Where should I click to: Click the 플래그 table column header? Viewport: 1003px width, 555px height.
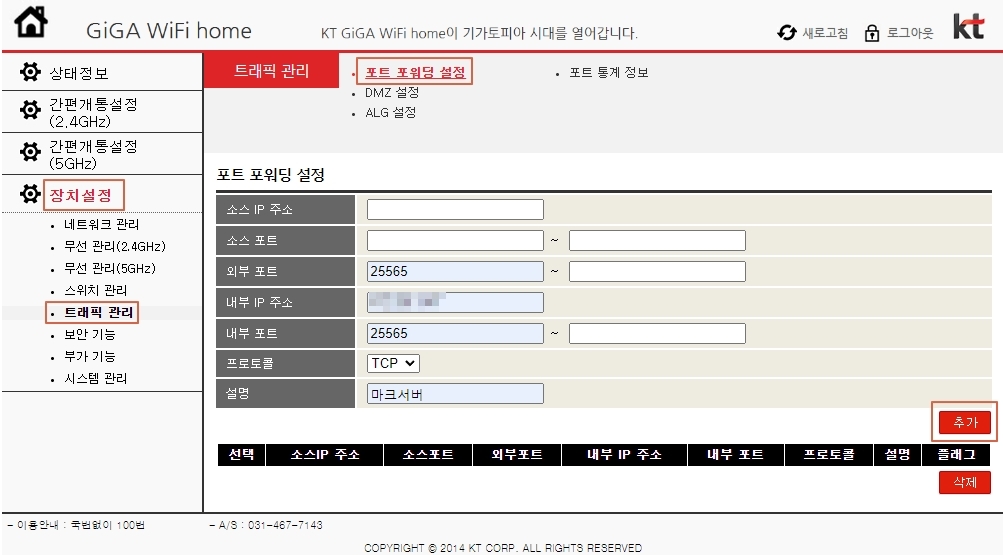click(x=956, y=455)
